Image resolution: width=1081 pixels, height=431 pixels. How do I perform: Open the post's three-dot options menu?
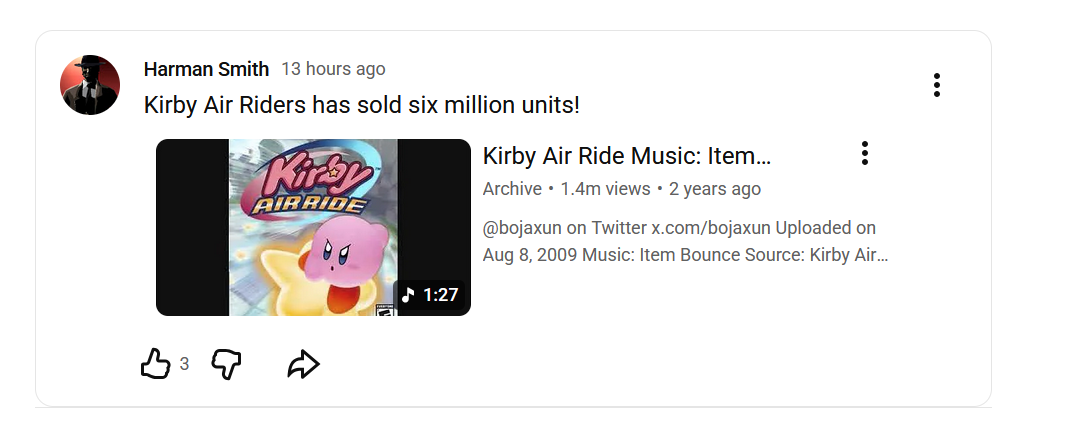click(936, 85)
